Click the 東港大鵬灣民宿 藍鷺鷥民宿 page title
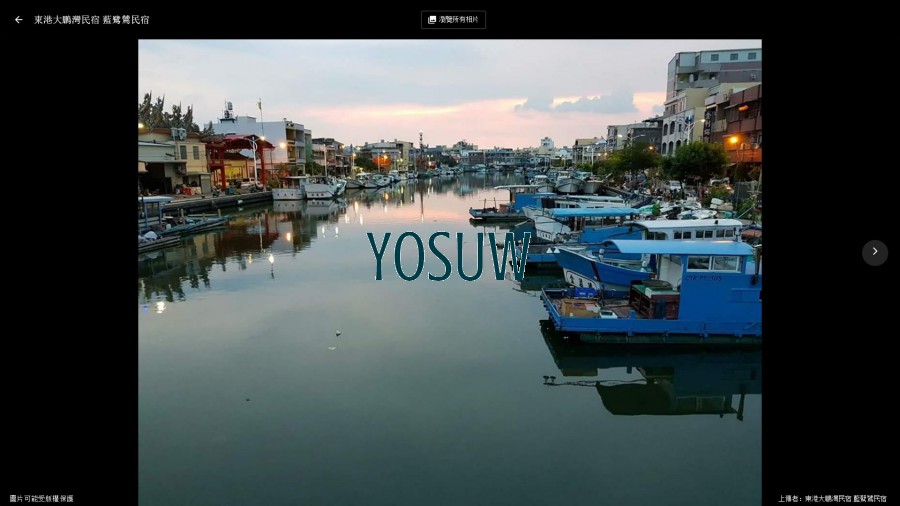The width and height of the screenshot is (900, 506). [91, 20]
